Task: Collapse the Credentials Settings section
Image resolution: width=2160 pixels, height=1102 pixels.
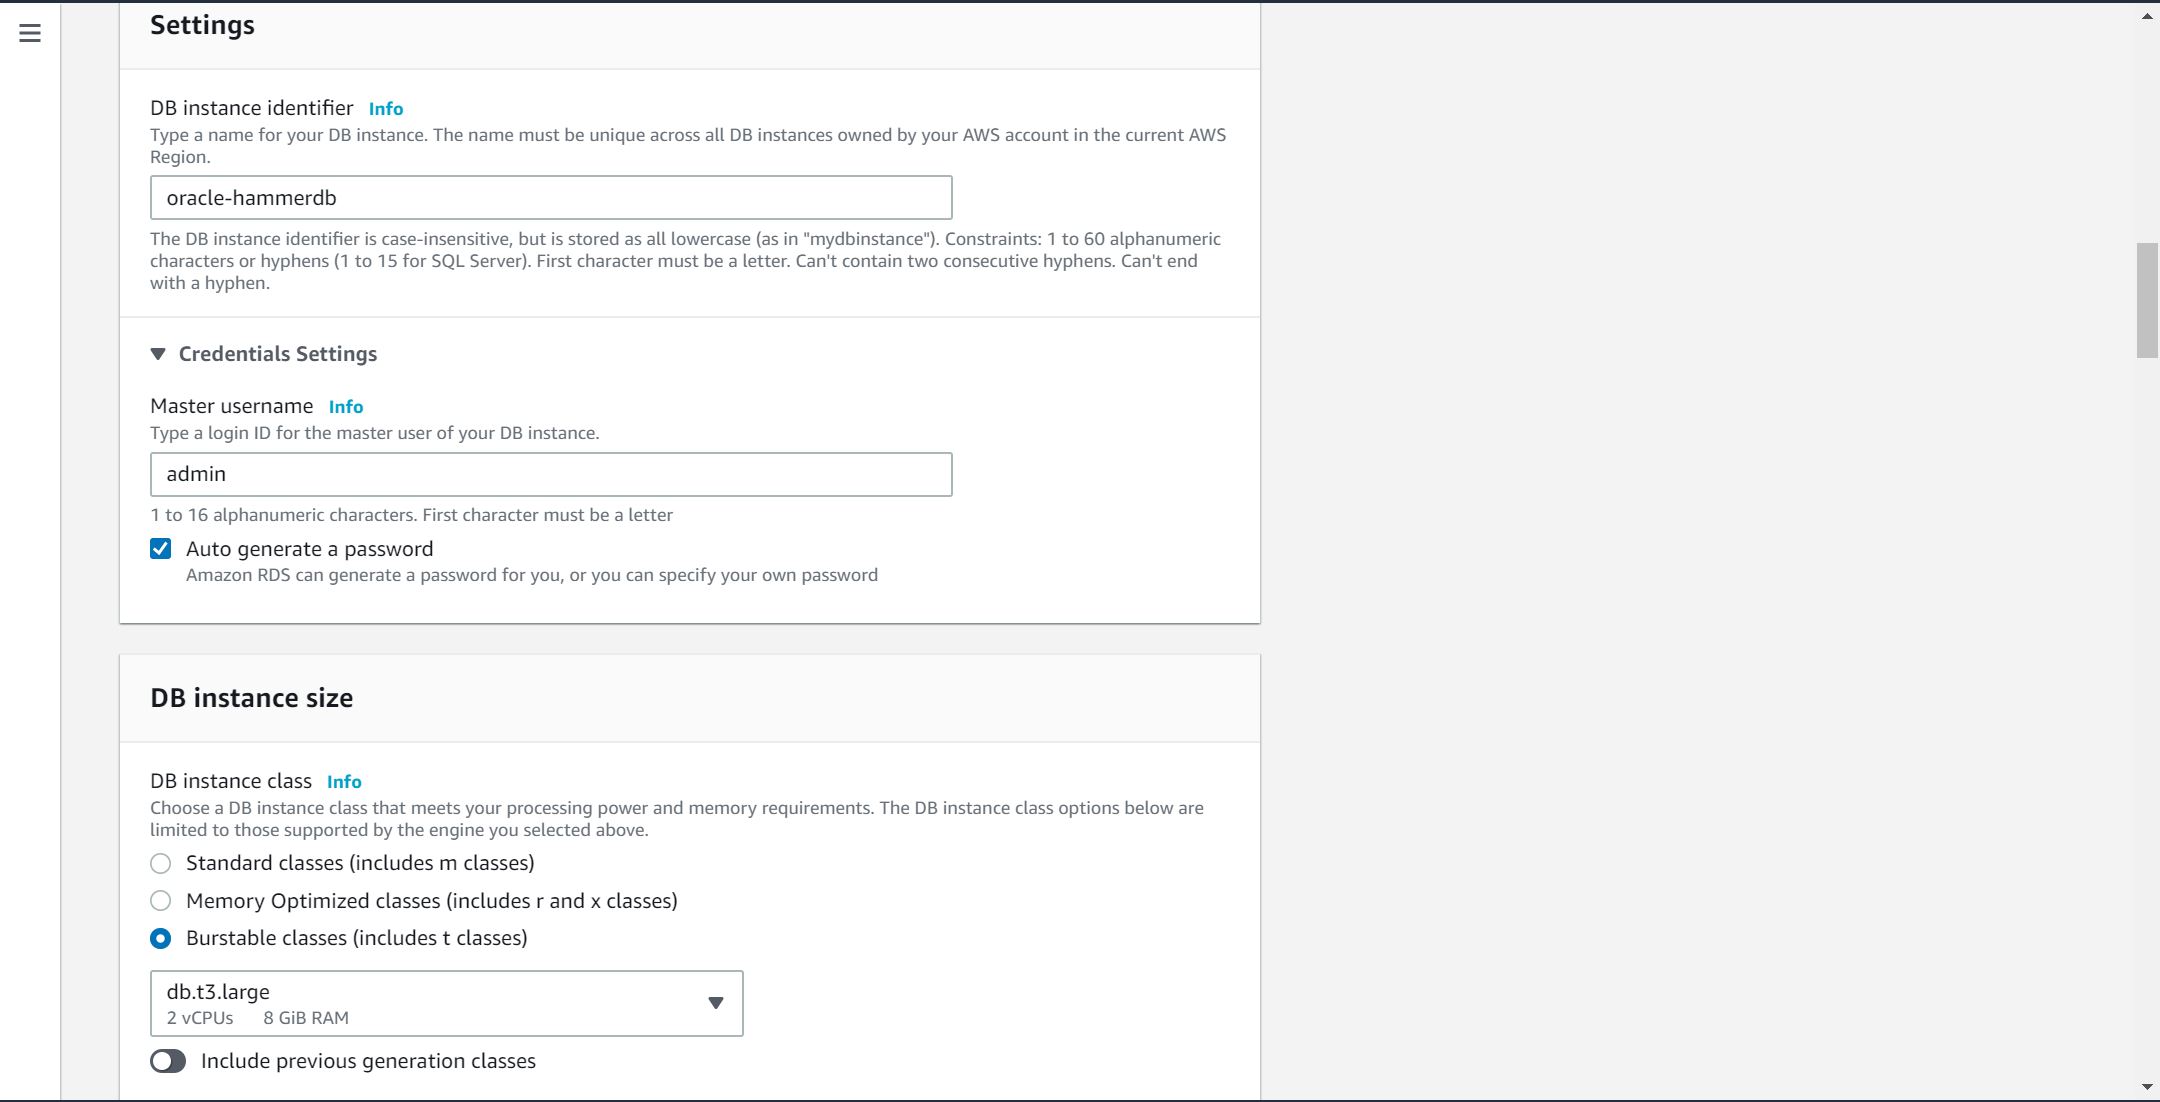Action: pos(158,354)
